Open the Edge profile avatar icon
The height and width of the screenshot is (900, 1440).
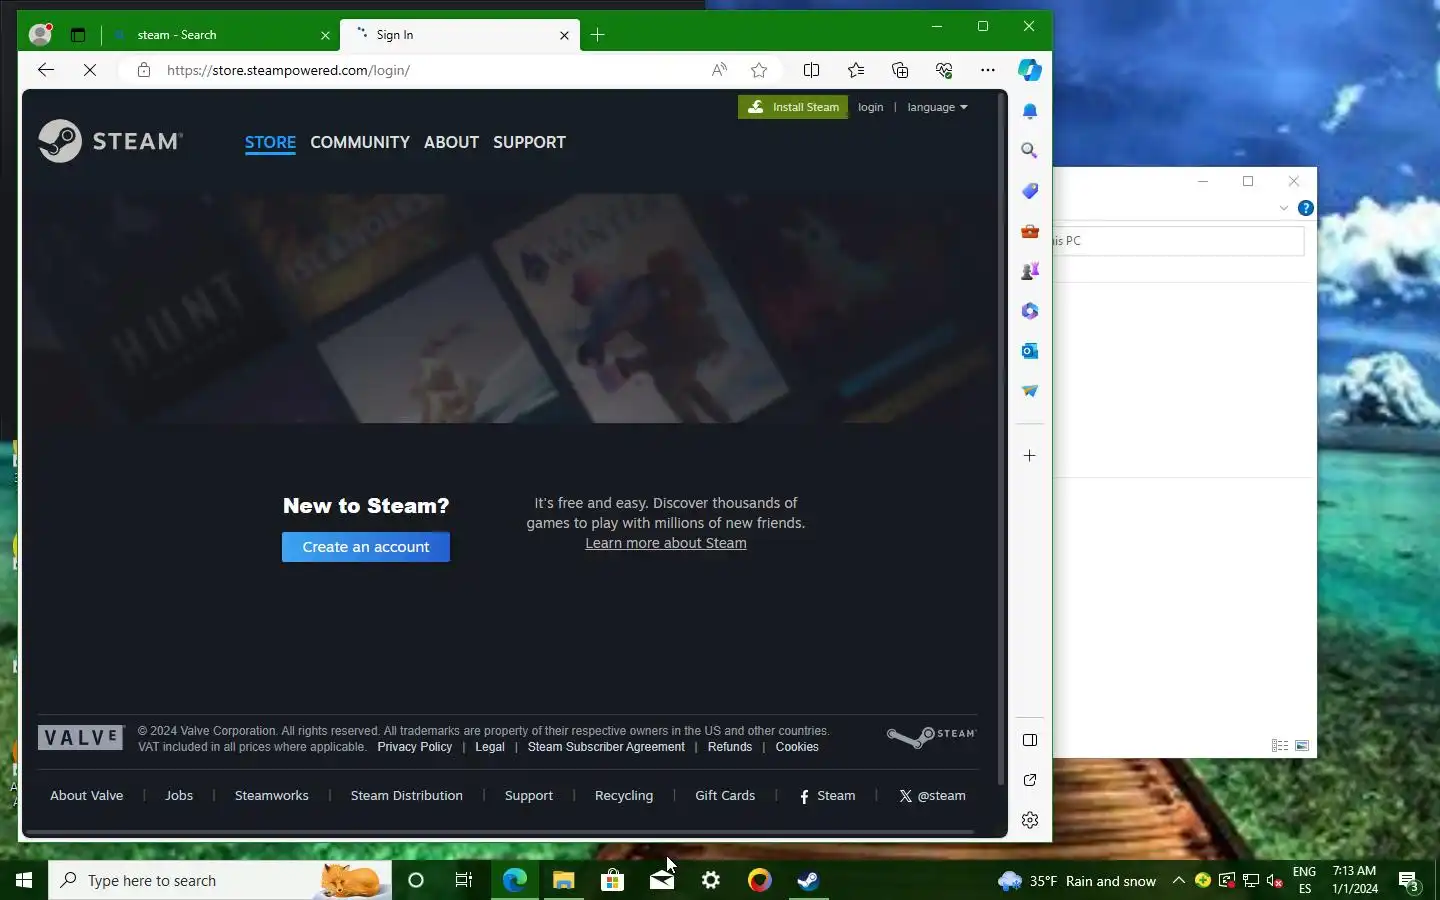pyautogui.click(x=40, y=35)
